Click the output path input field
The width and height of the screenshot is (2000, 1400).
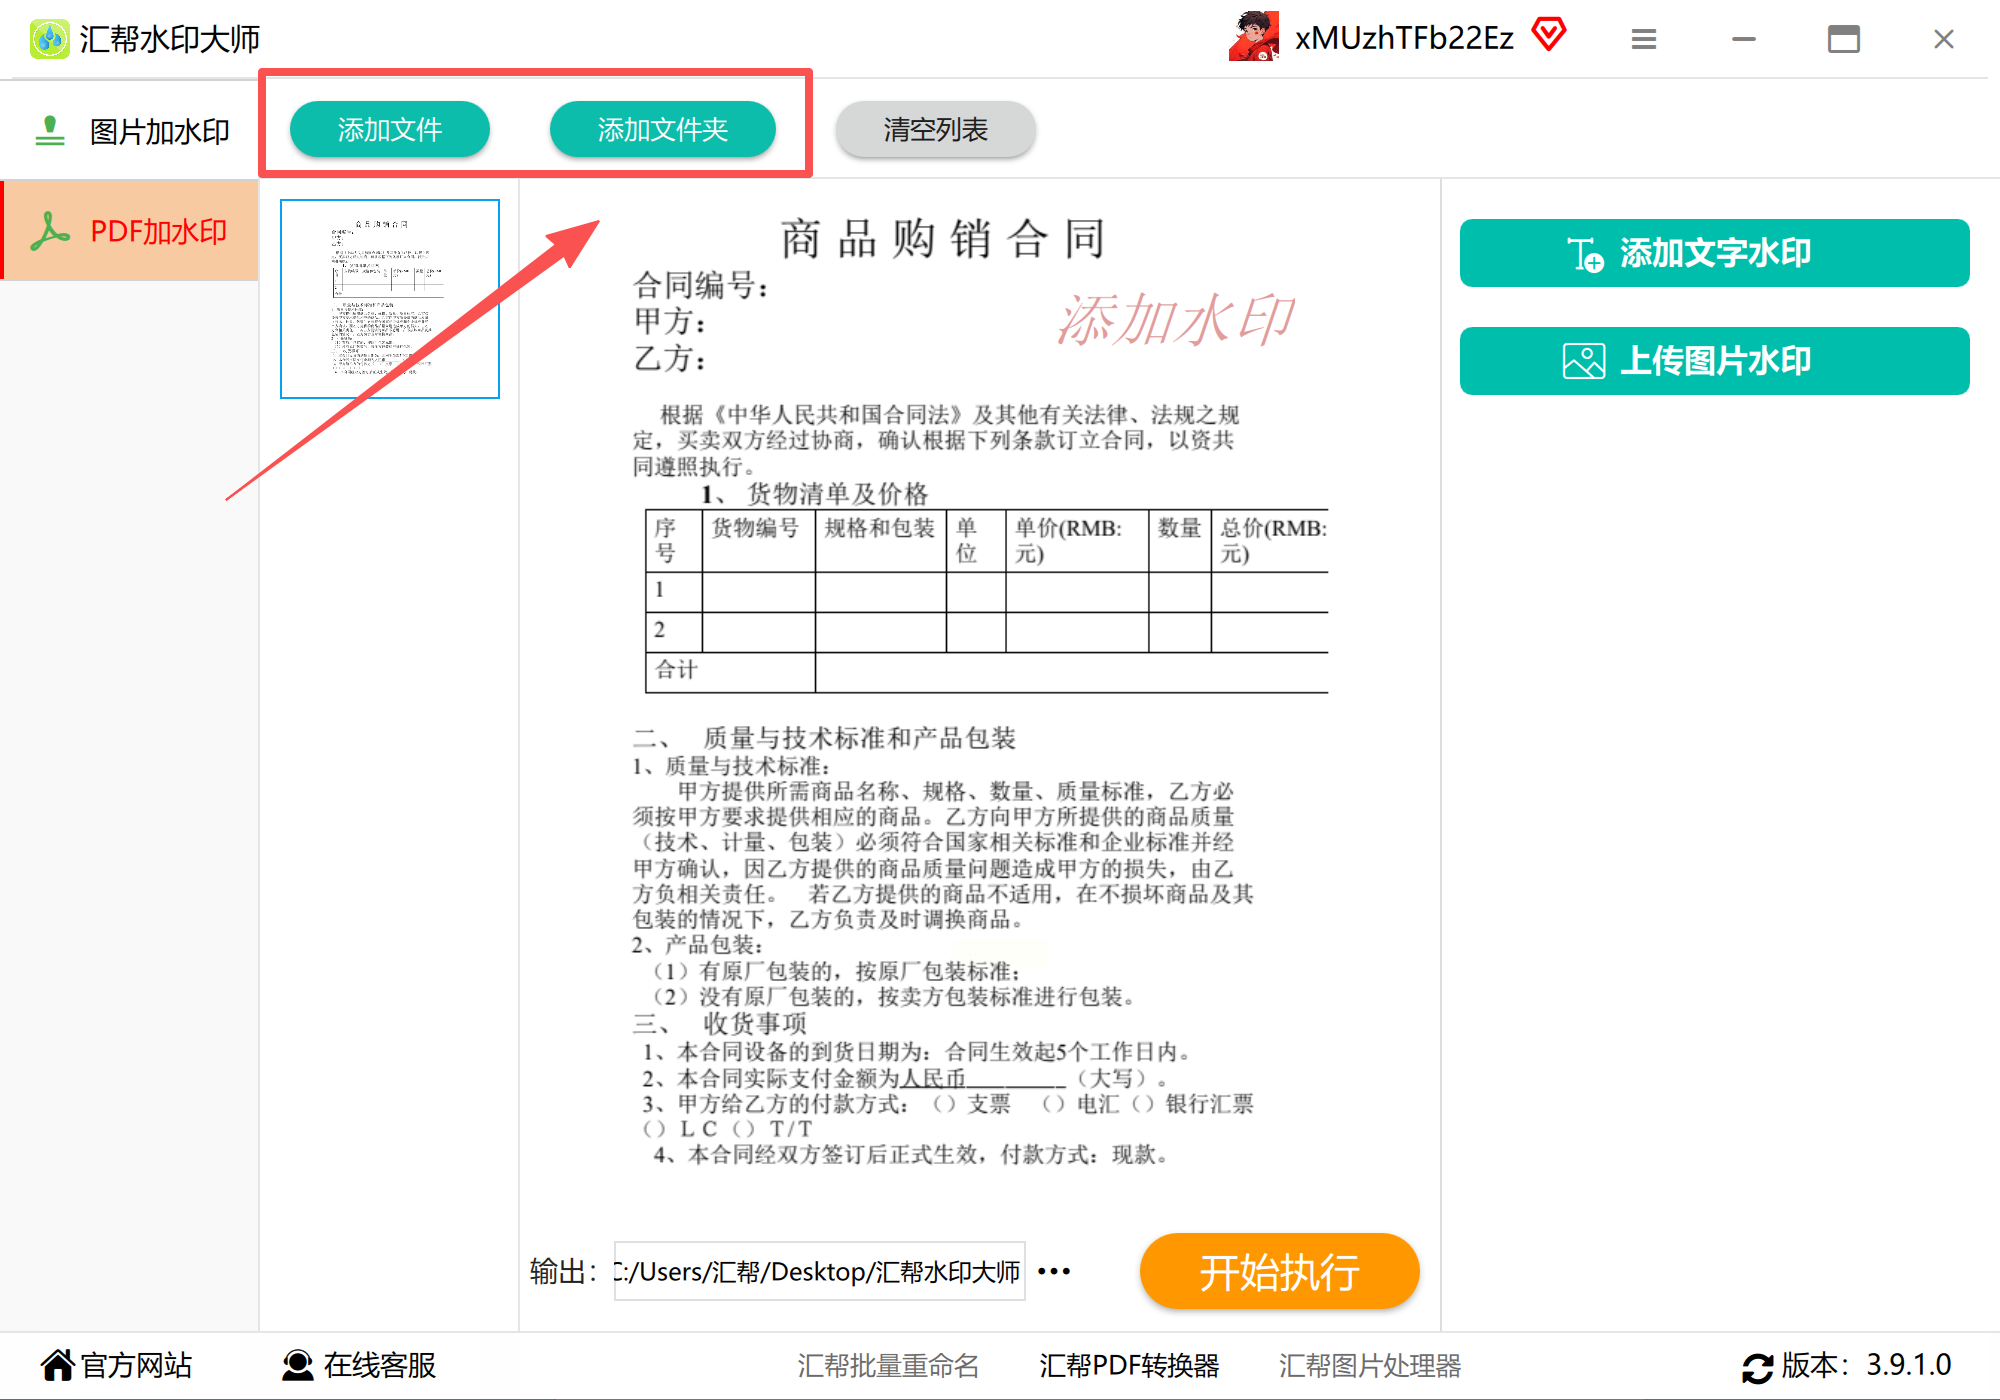818,1271
